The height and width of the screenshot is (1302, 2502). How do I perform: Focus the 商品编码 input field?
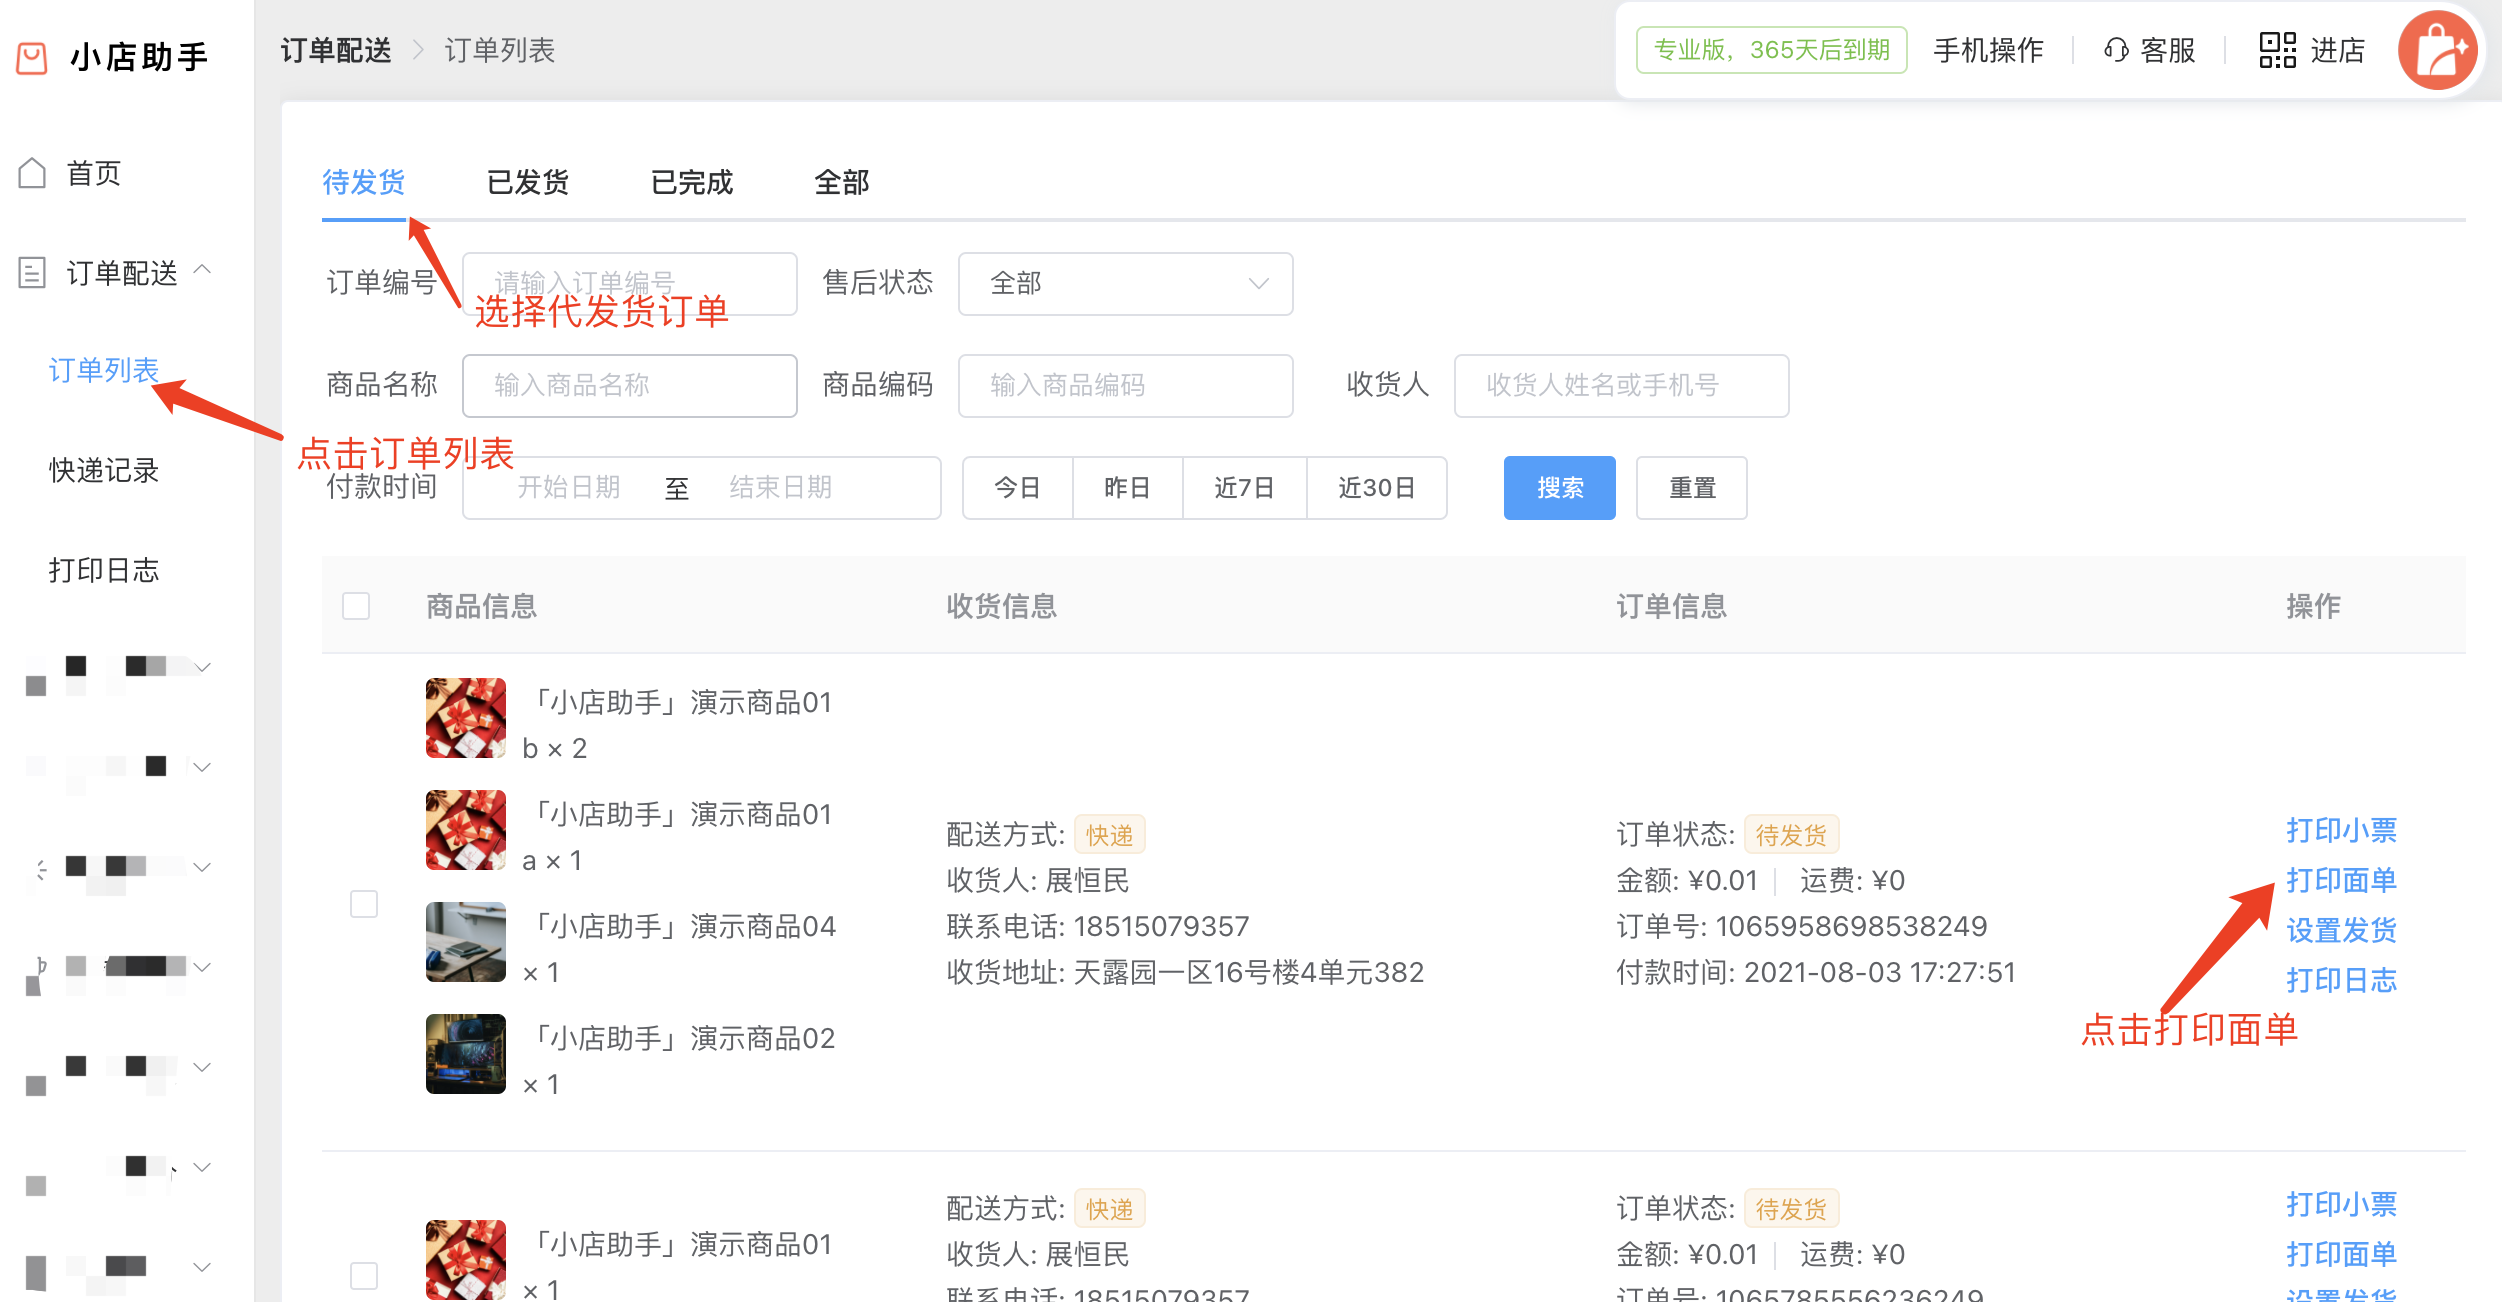pos(1125,386)
